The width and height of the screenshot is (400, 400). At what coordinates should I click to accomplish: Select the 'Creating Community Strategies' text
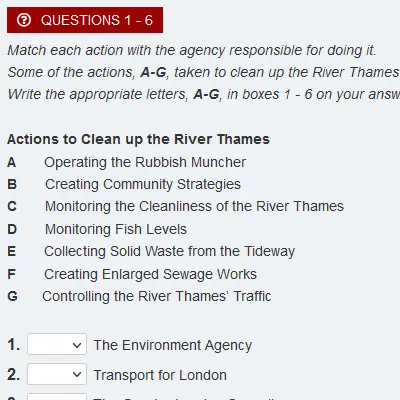click(x=143, y=184)
